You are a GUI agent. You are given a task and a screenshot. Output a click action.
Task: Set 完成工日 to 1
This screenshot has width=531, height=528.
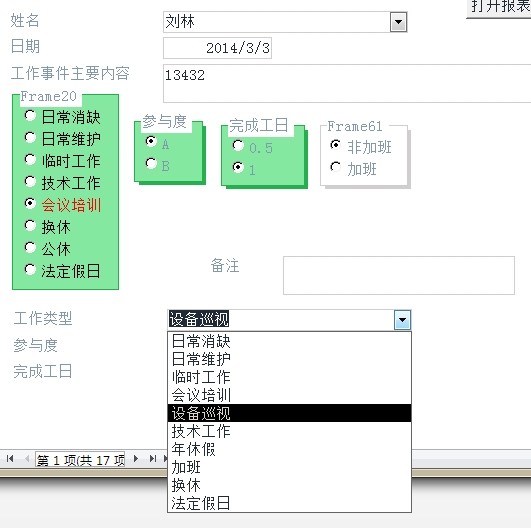coord(238,167)
